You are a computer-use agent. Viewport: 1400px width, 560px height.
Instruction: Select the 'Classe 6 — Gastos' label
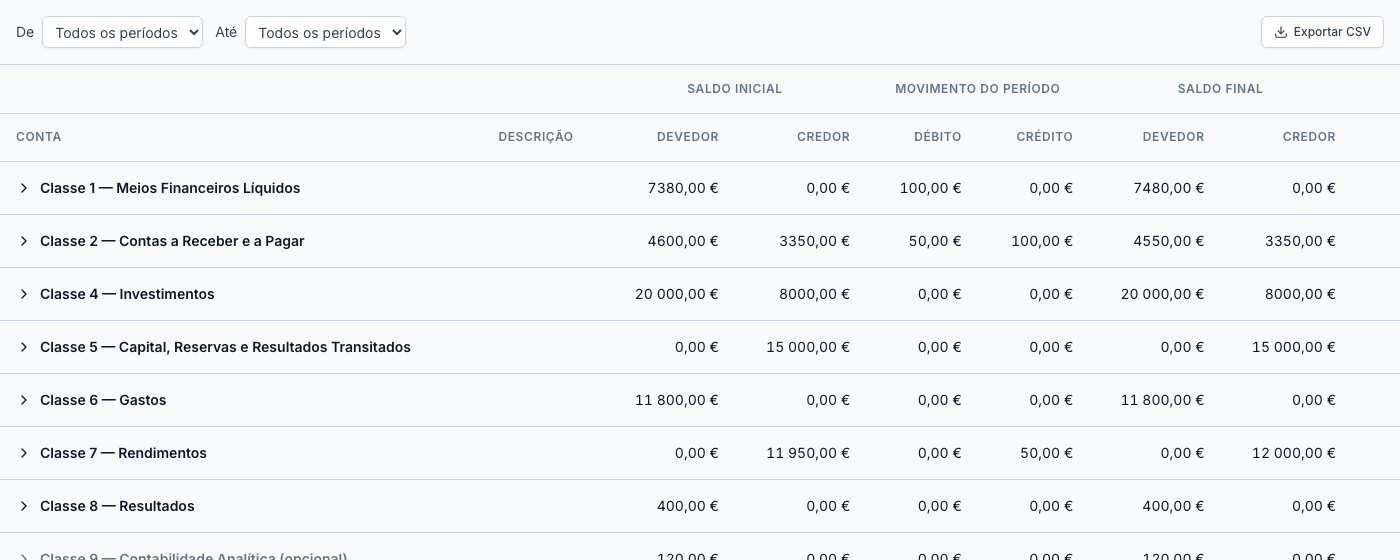coord(103,400)
